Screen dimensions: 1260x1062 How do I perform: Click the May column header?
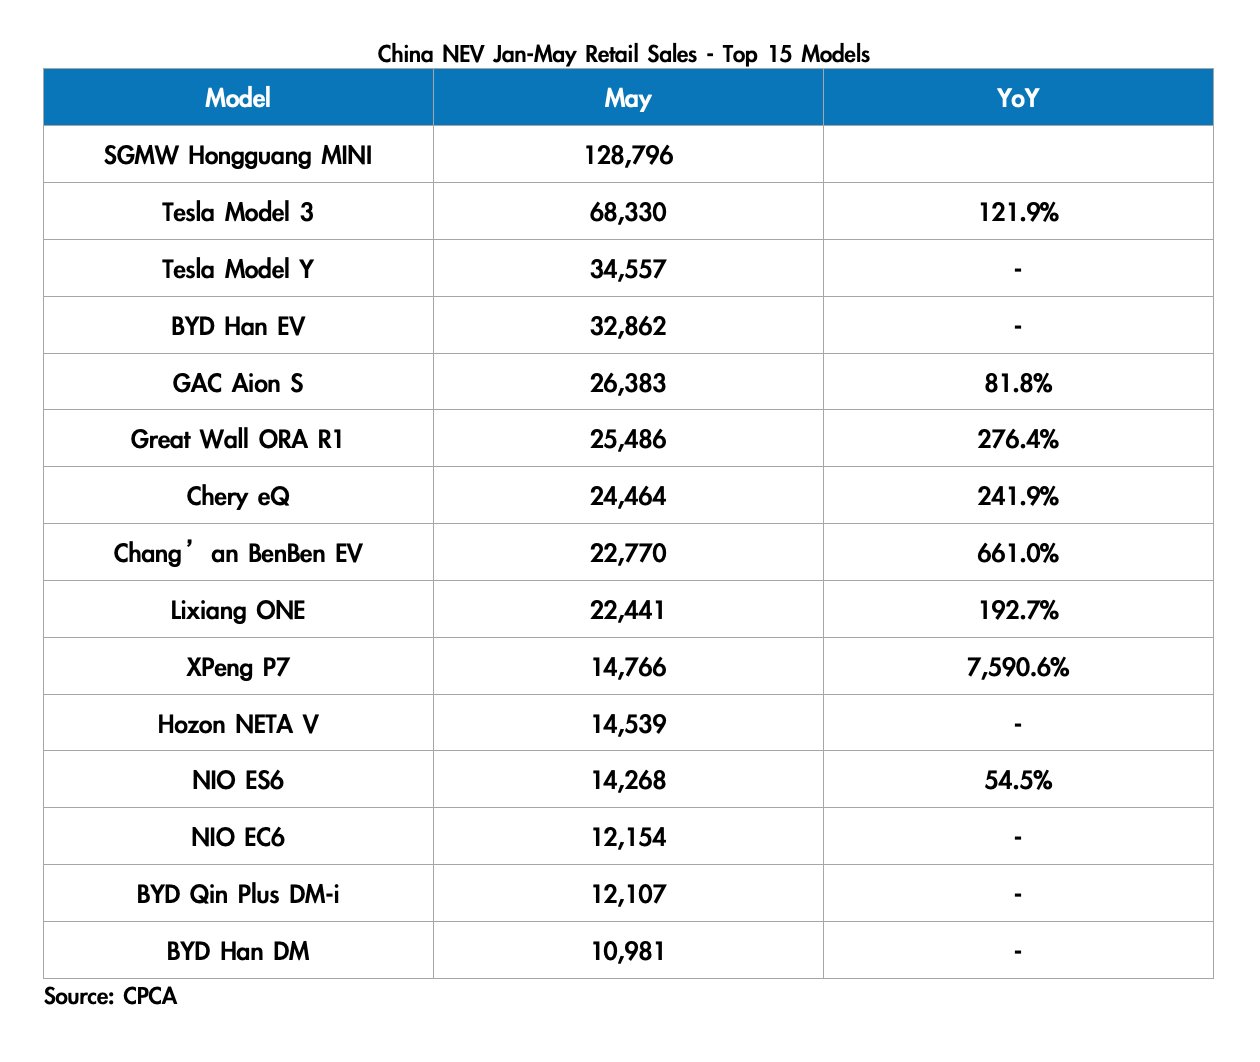[628, 98]
